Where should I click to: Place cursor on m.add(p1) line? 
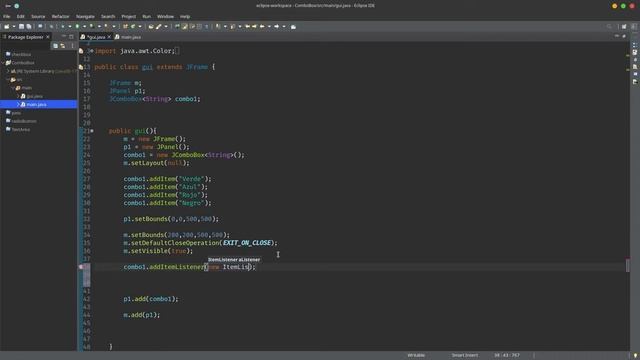[x=142, y=315]
